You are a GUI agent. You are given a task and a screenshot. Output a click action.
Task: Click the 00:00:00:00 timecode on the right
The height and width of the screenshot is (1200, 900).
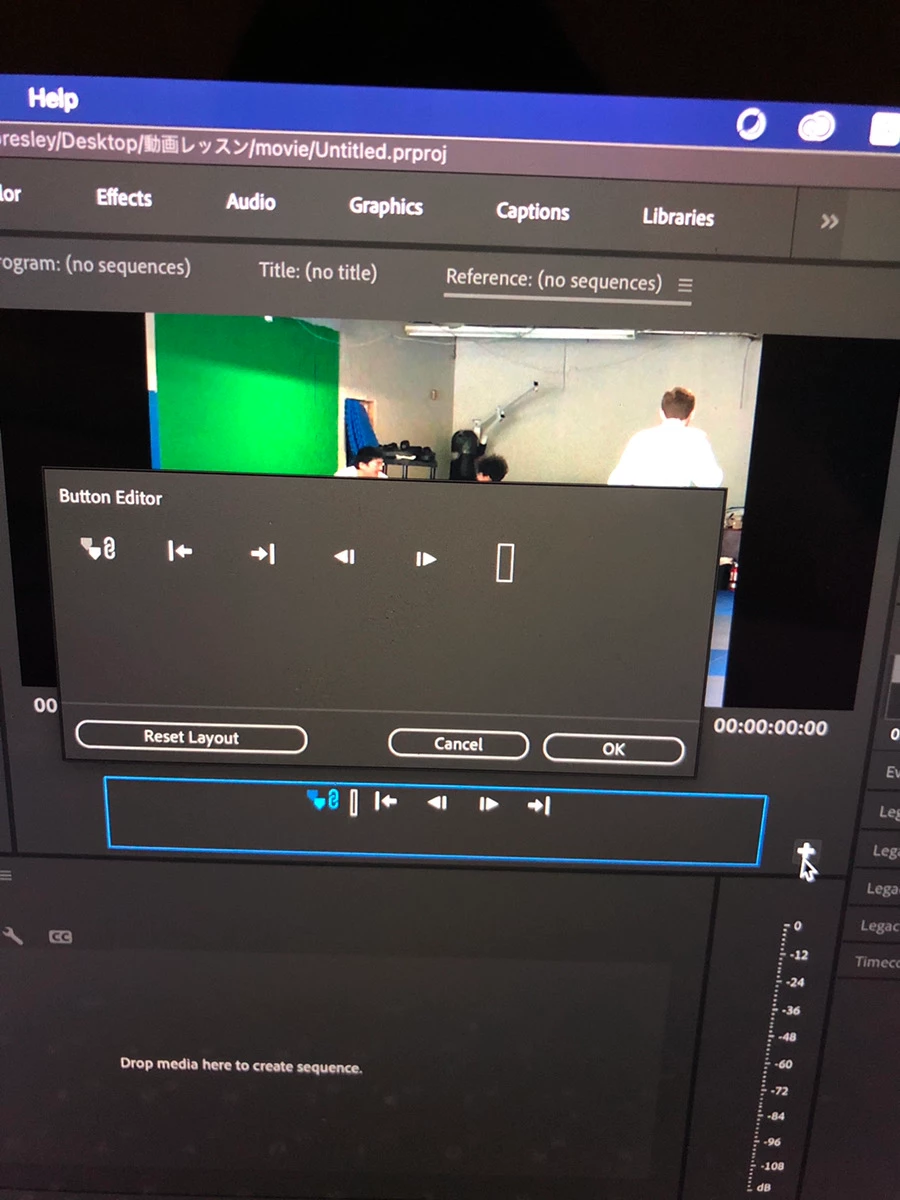(771, 727)
